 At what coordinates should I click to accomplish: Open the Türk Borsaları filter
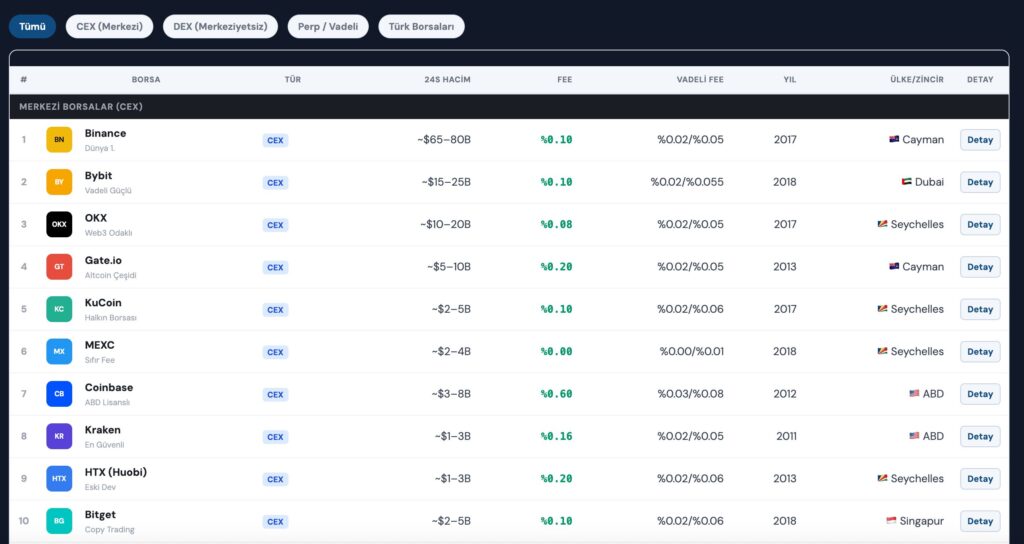421,27
